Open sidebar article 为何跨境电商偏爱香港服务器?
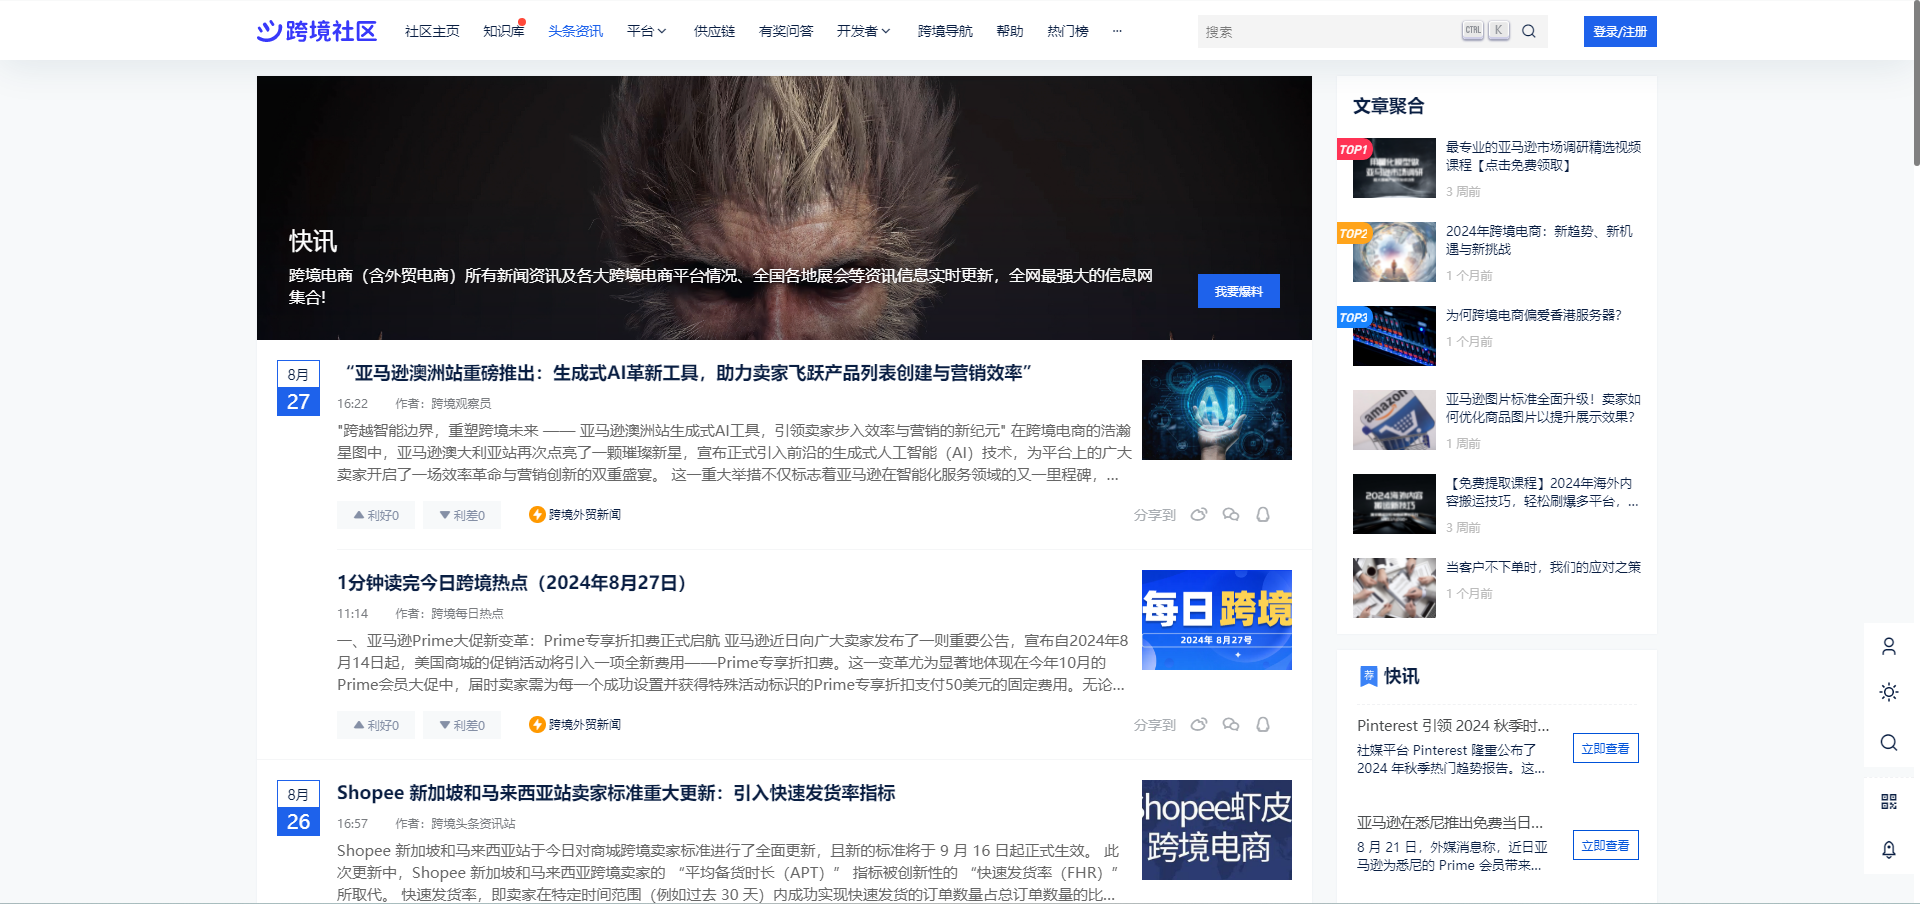 click(x=1534, y=315)
